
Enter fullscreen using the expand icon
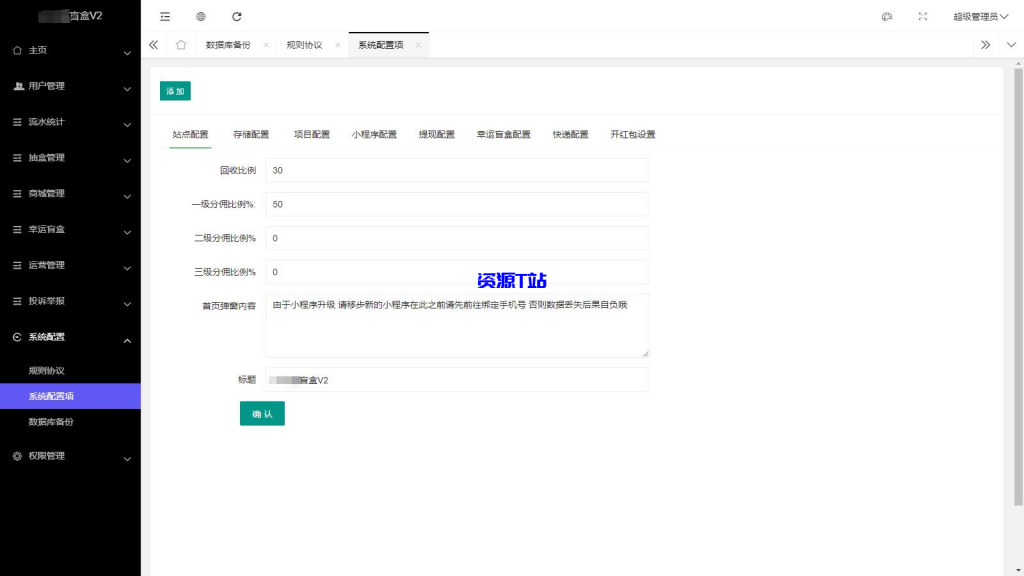(922, 16)
